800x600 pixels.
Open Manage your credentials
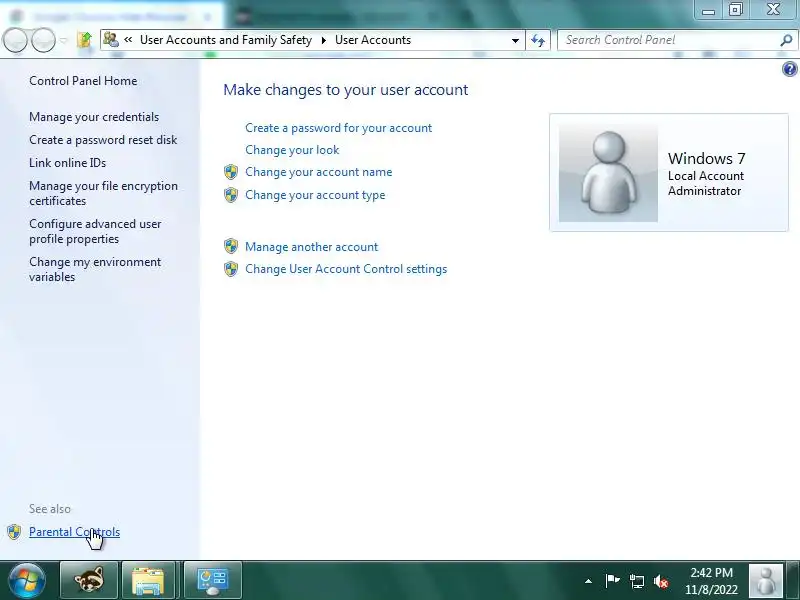tap(94, 117)
